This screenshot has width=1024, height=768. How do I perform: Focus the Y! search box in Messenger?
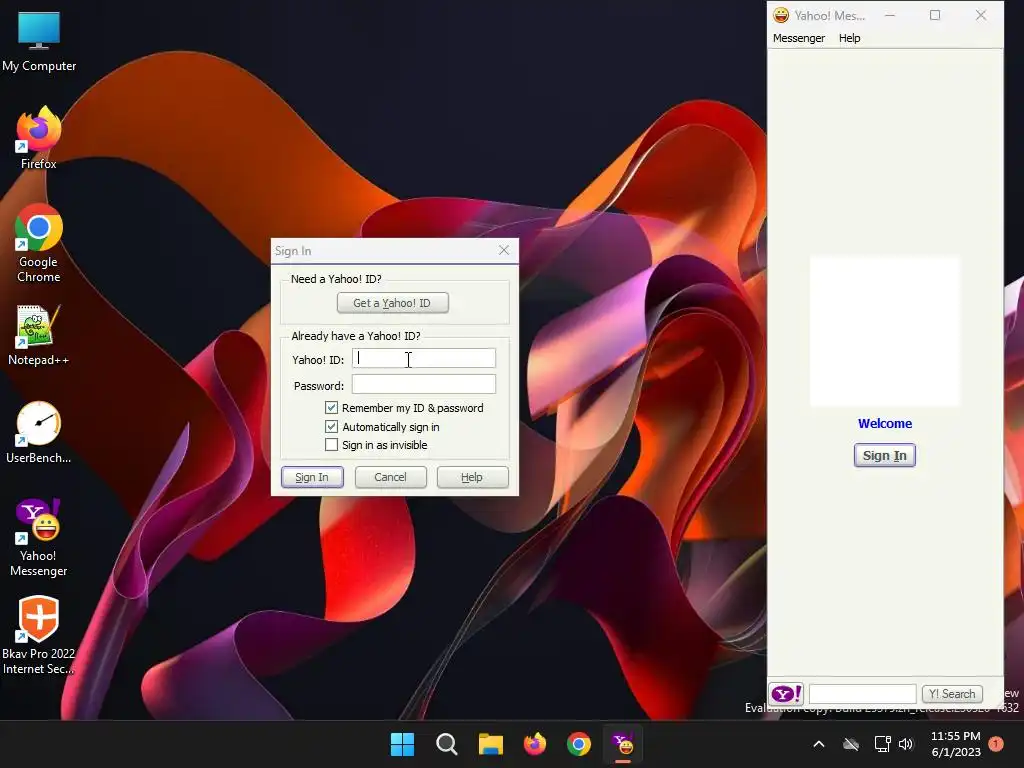point(863,694)
